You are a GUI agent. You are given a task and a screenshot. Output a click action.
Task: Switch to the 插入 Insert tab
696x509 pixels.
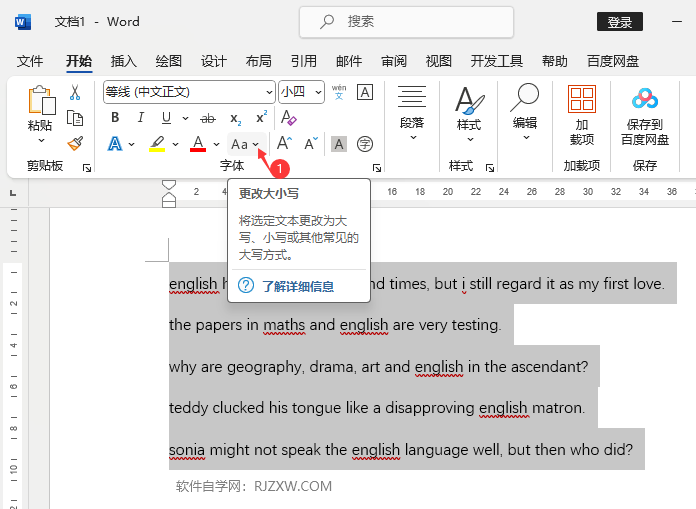(x=123, y=61)
